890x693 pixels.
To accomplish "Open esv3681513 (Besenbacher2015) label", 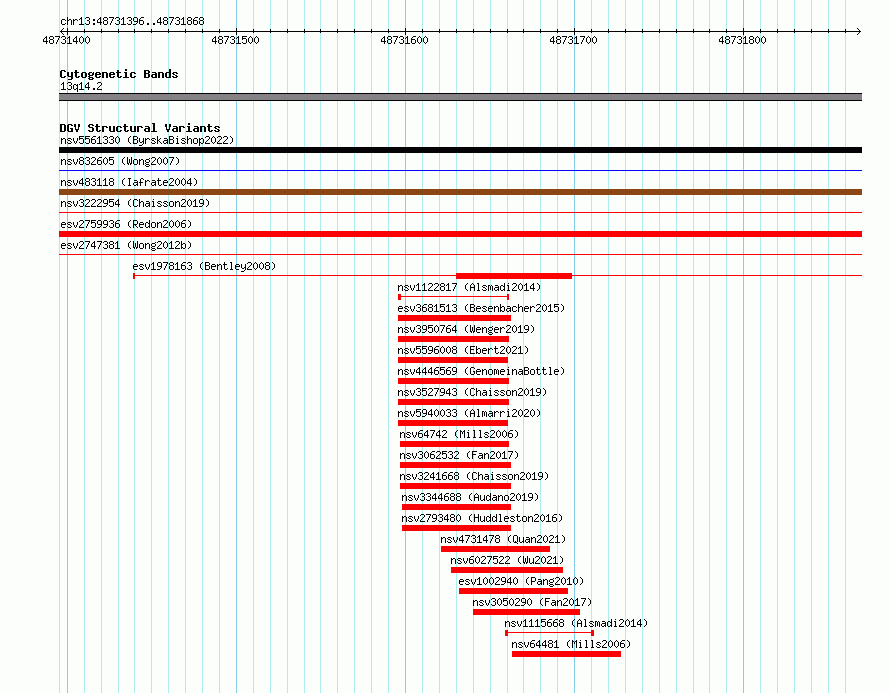I will (481, 308).
